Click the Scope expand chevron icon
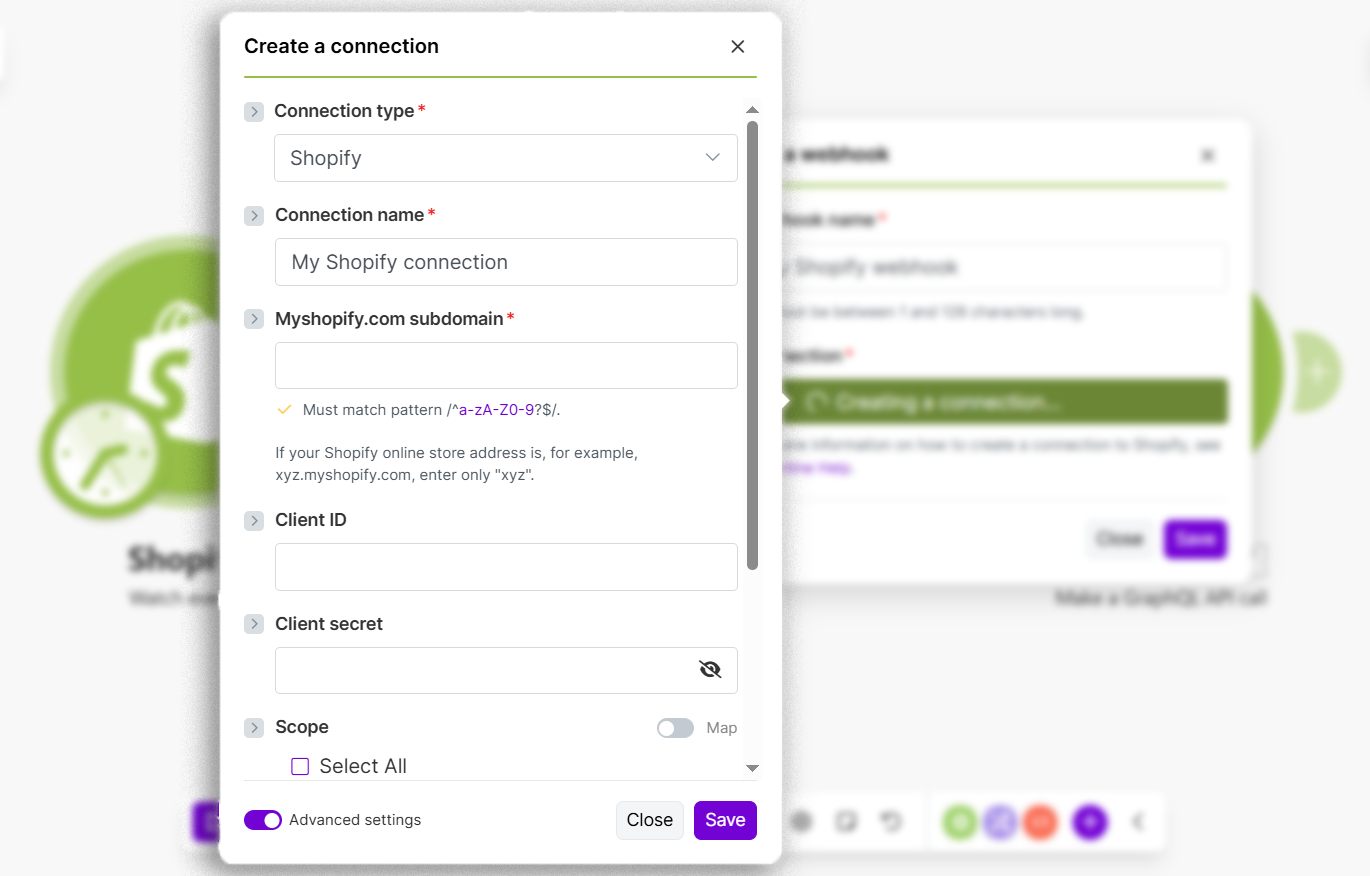 [254, 728]
